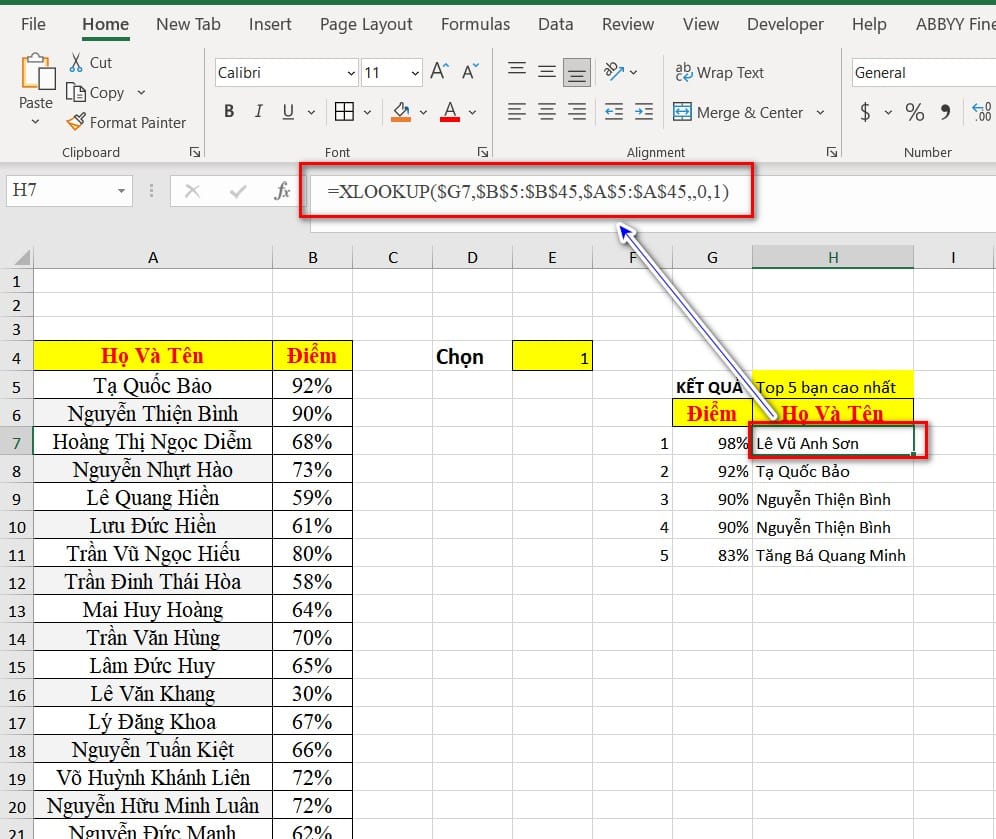Toggle Middle Align vertical alignment

coord(546,71)
